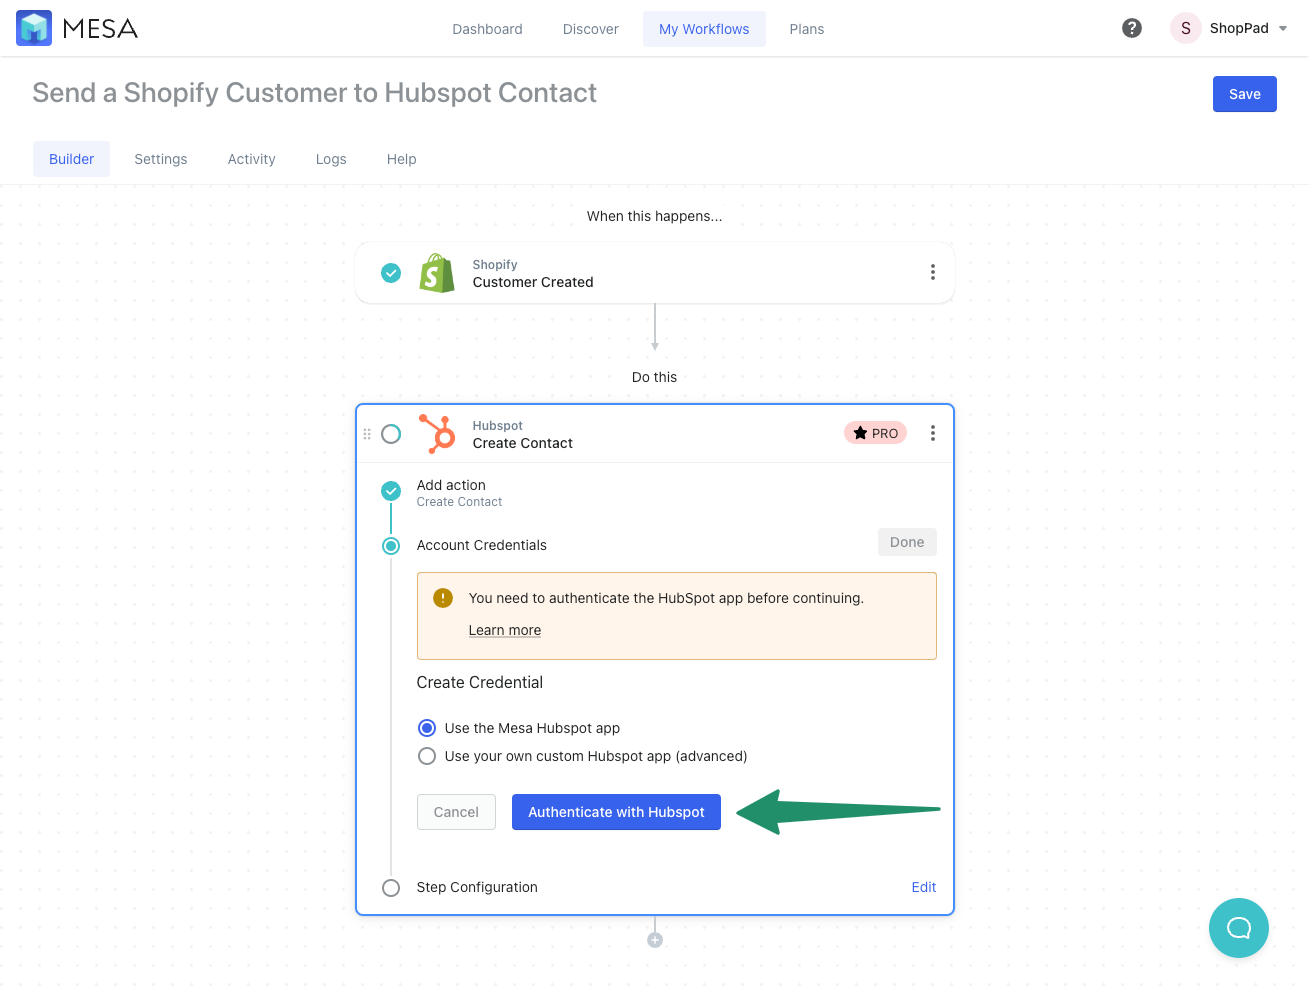The width and height of the screenshot is (1309, 998).
Task: Click the disabled Done button
Action: pos(907,542)
